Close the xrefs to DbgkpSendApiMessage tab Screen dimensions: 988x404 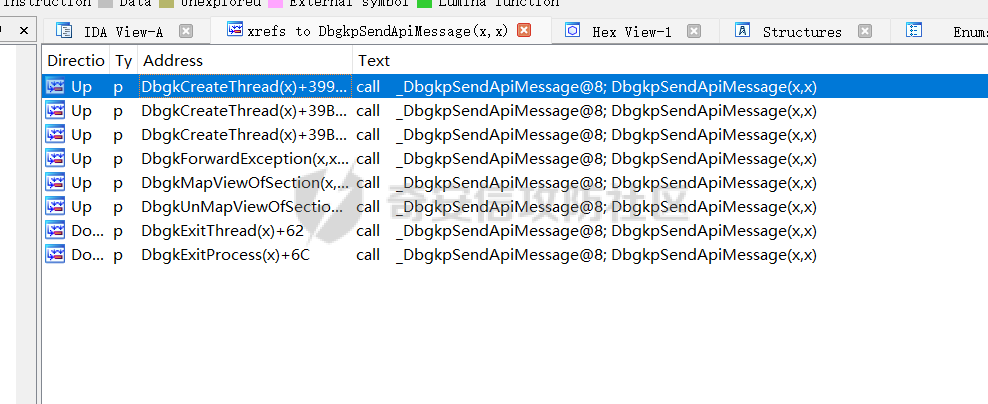tap(524, 31)
